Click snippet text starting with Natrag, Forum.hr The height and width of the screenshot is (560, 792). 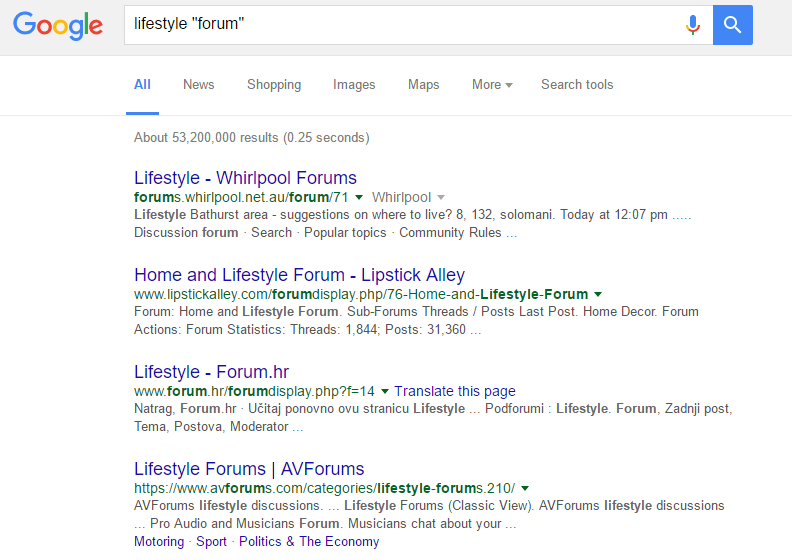433,418
